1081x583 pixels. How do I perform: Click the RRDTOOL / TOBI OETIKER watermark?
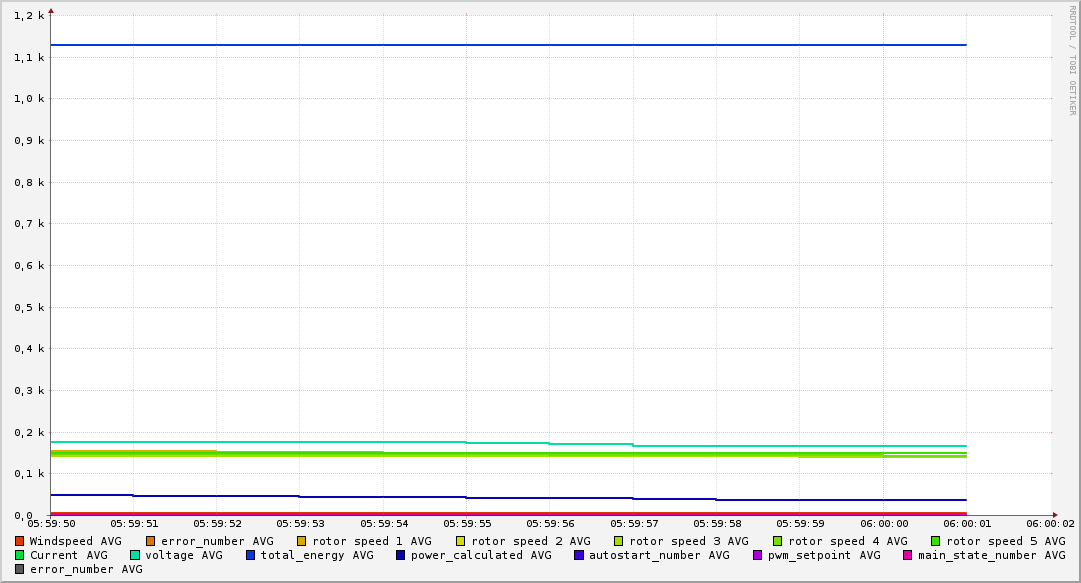click(1072, 60)
